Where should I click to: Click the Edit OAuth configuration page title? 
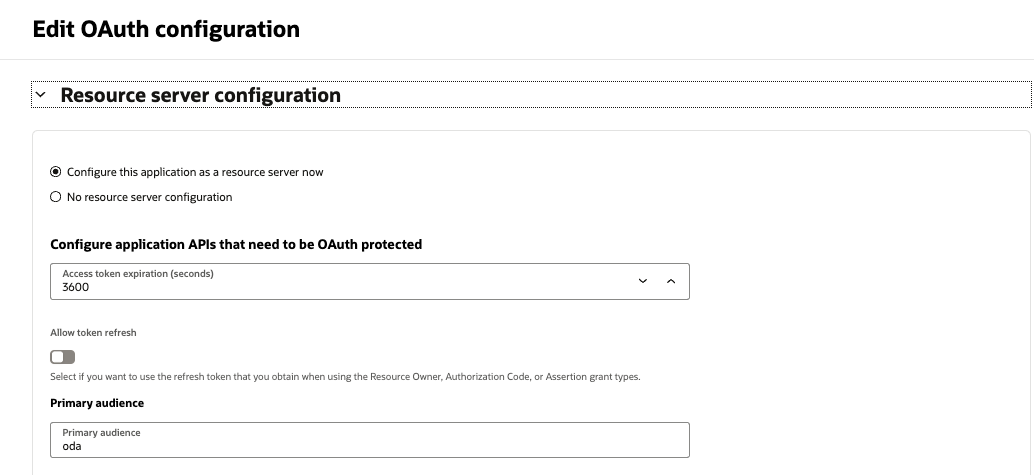(x=166, y=29)
